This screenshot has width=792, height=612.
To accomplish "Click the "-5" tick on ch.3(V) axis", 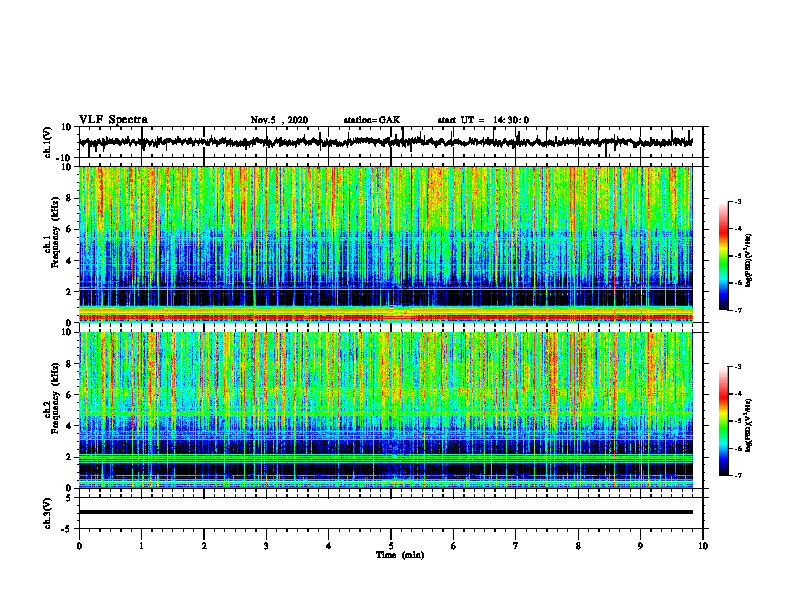I will (x=67, y=529).
